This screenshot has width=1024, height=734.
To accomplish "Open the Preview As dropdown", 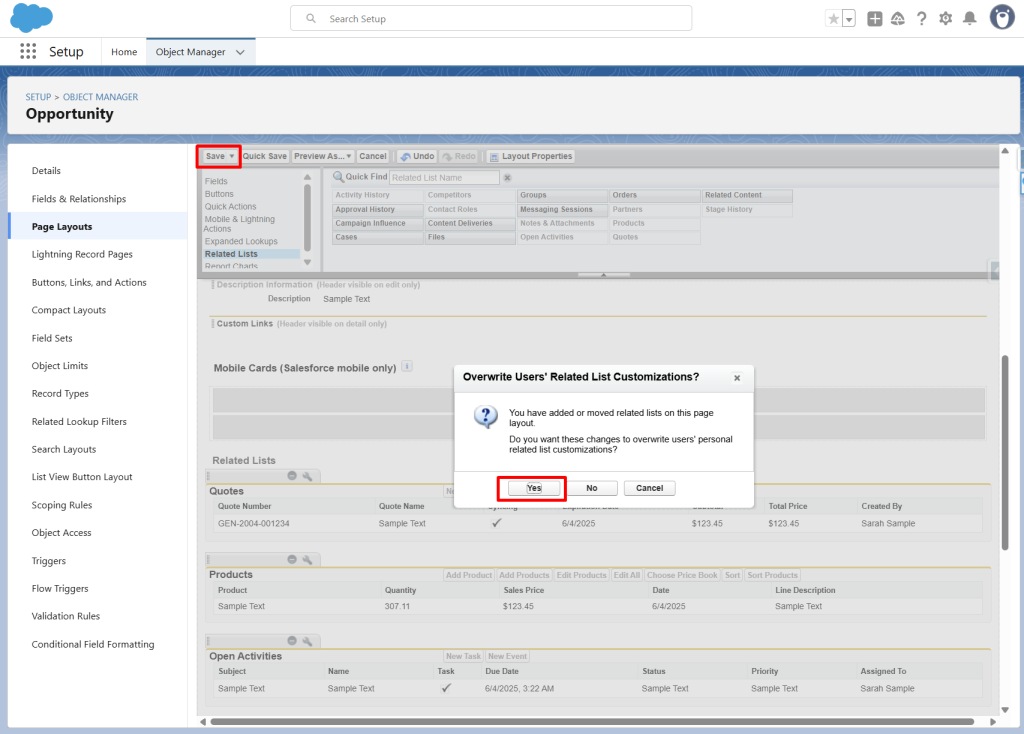I will tap(323, 156).
